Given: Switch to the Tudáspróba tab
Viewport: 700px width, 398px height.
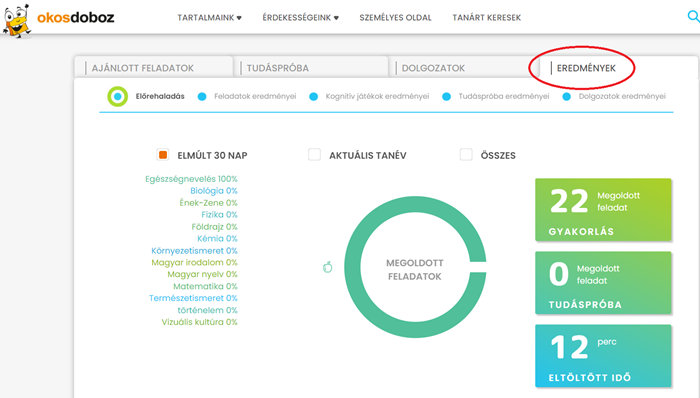Looking at the screenshot, I should pyautogui.click(x=311, y=68).
